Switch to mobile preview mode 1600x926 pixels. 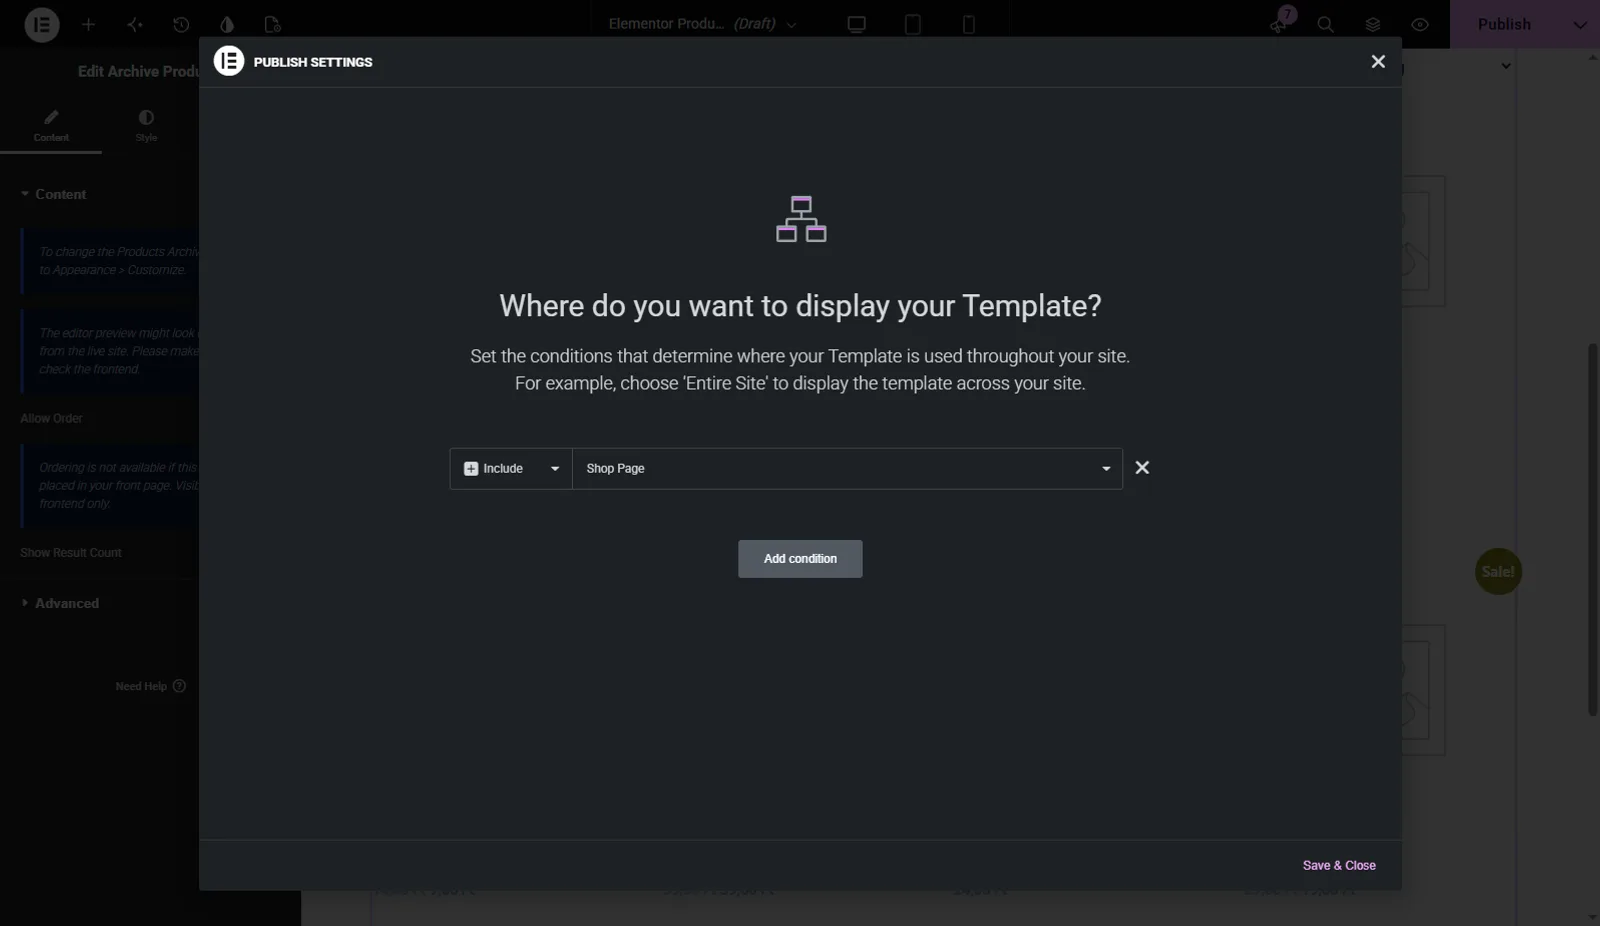pyautogui.click(x=968, y=24)
